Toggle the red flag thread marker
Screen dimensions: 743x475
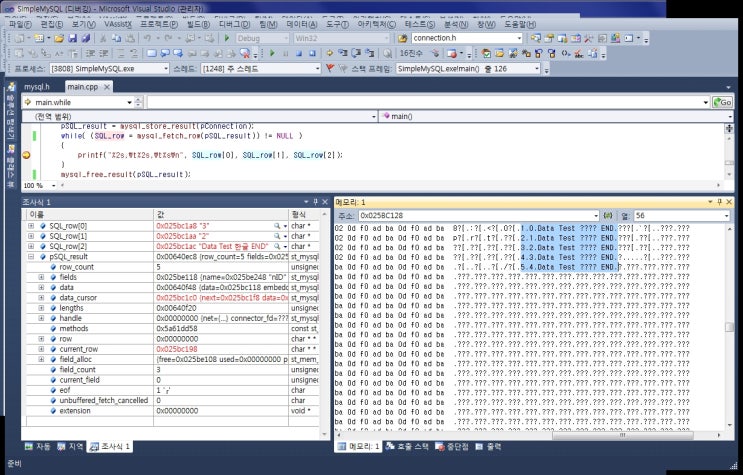tap(330, 69)
